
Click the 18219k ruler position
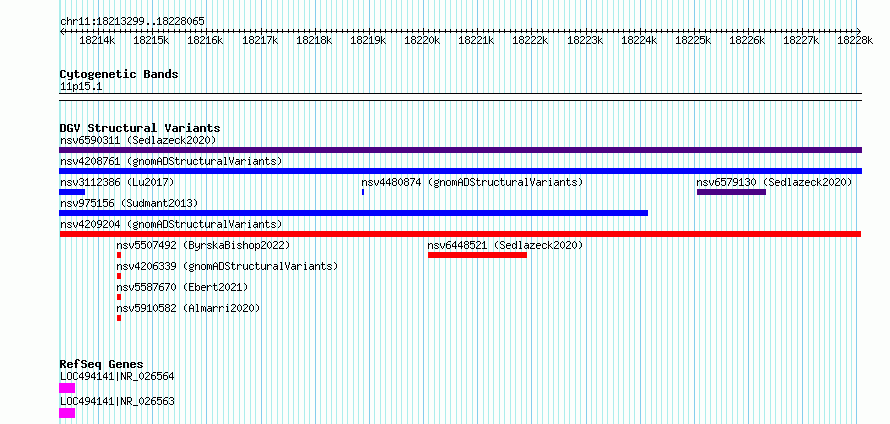point(368,40)
